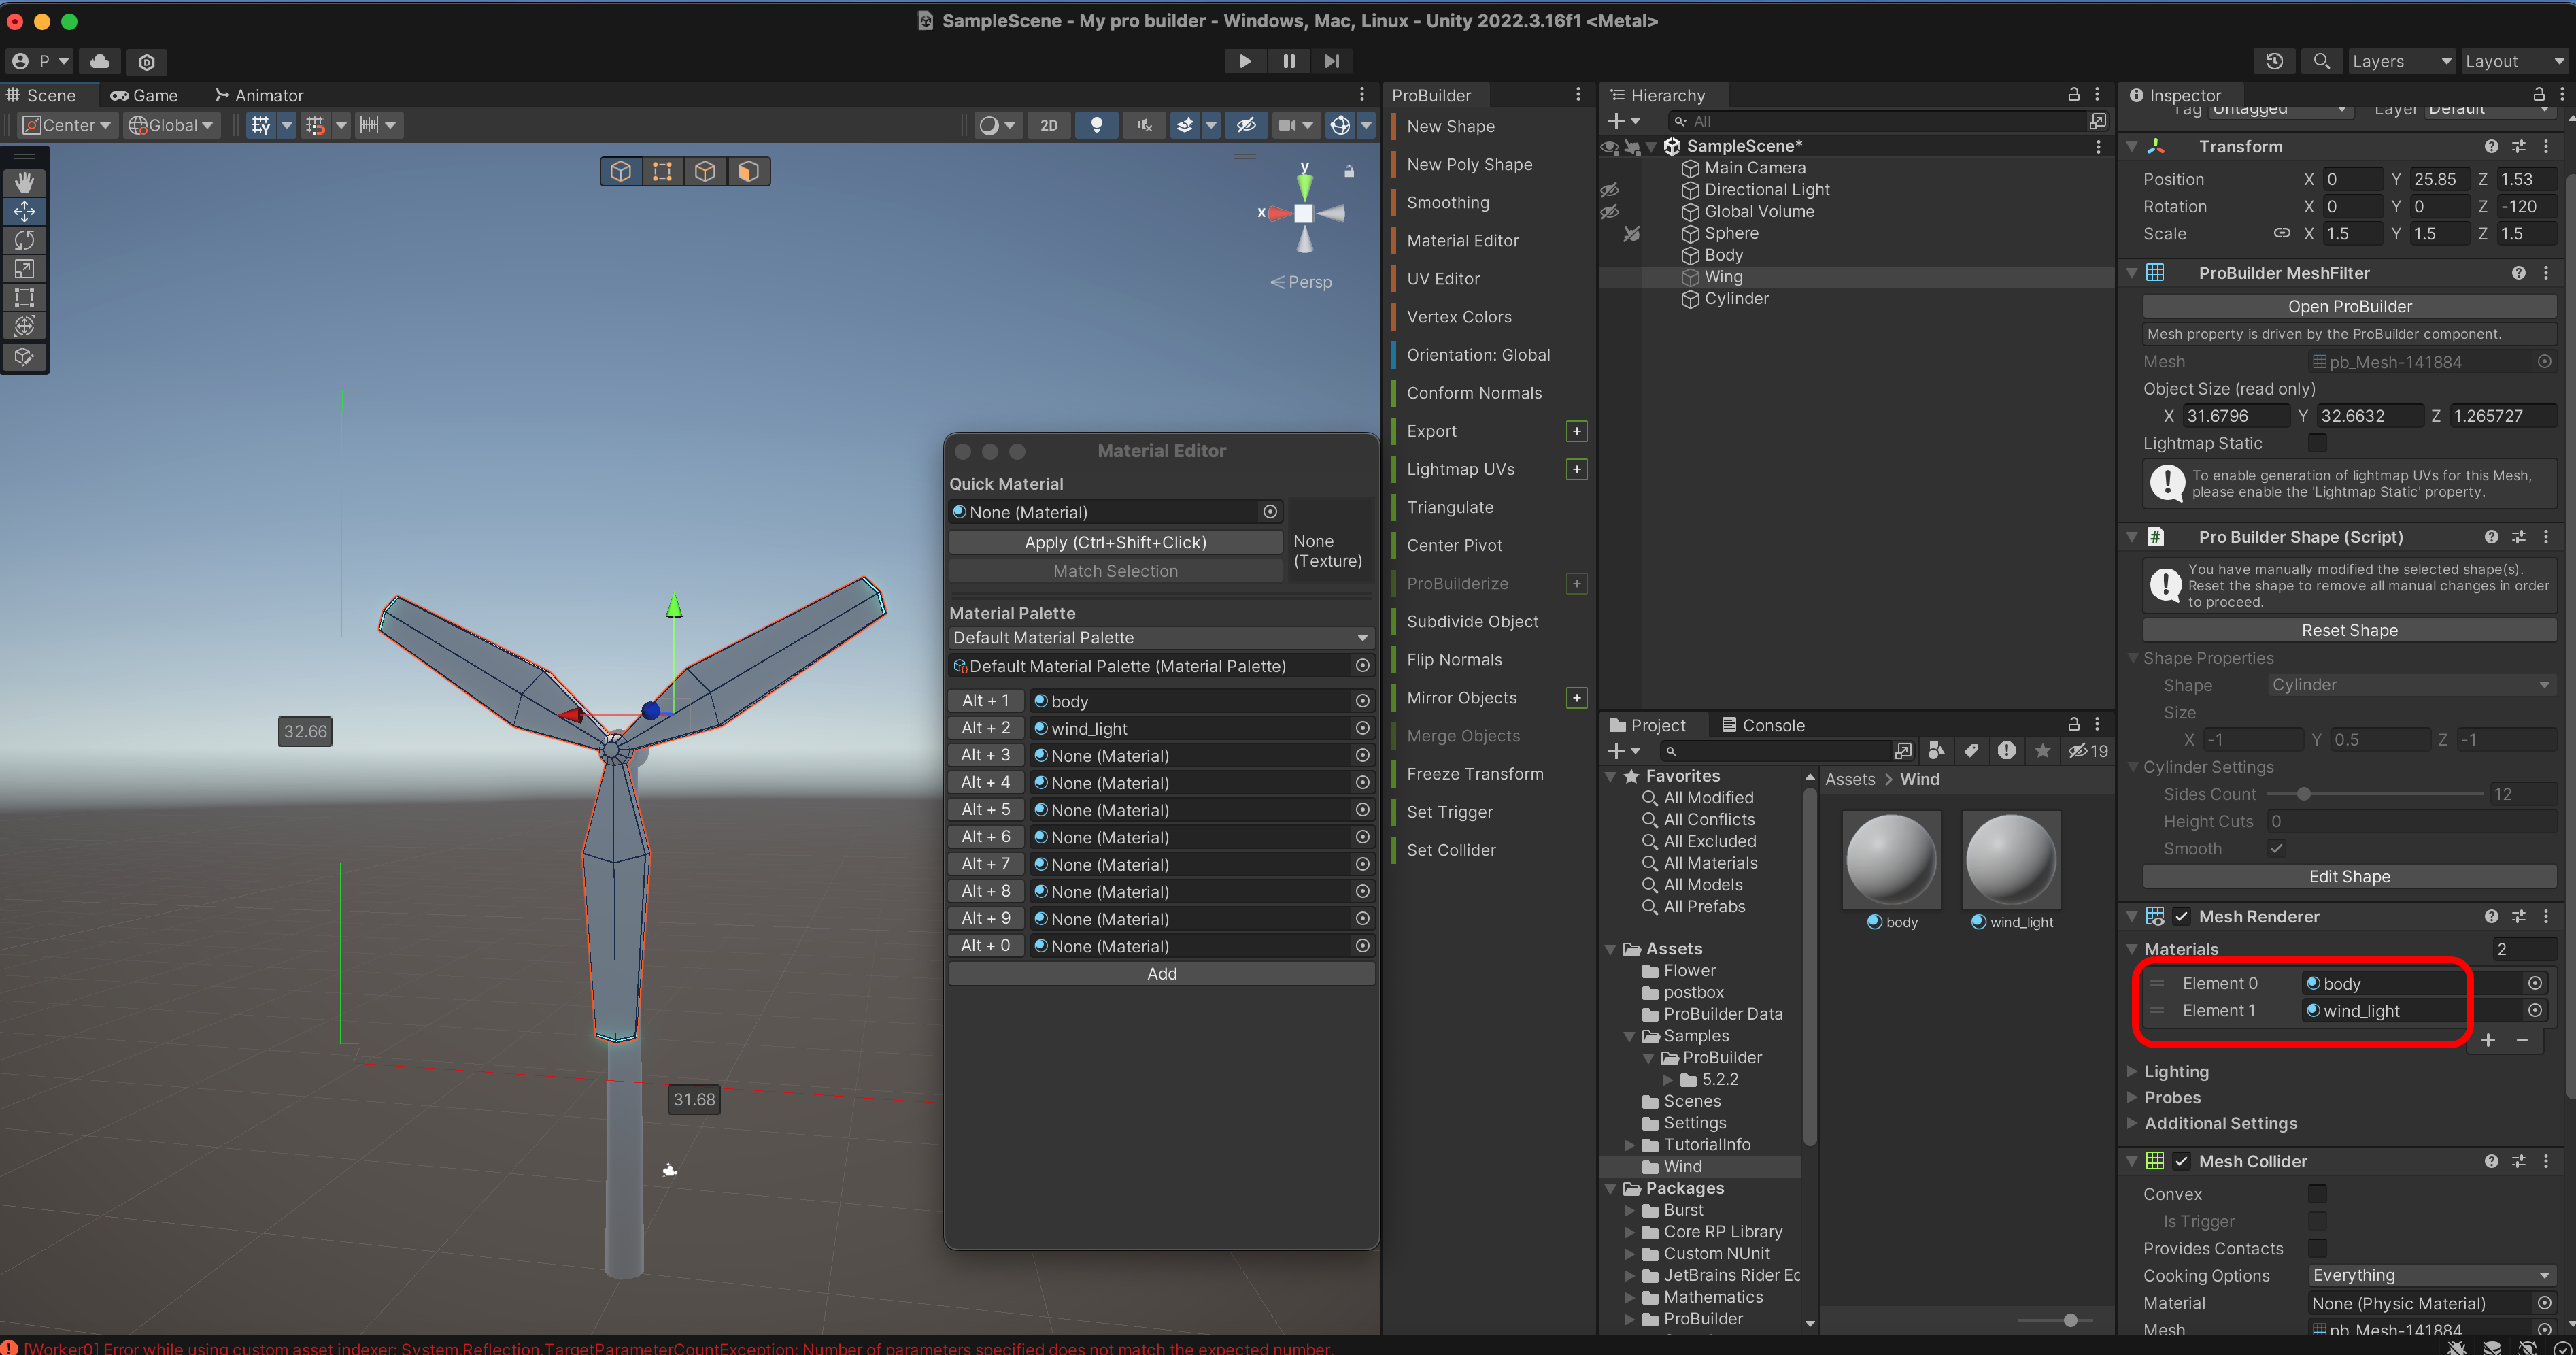Screen dimensions: 2576x1355
Task: Select the Rotate tool in scene toolbar
Action: [24, 240]
